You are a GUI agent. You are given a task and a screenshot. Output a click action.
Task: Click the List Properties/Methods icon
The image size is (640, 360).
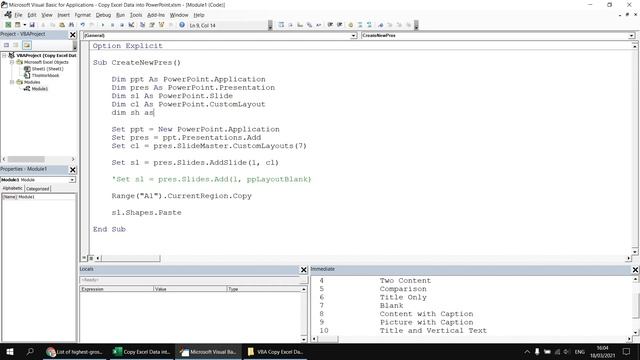(x=281, y=25)
